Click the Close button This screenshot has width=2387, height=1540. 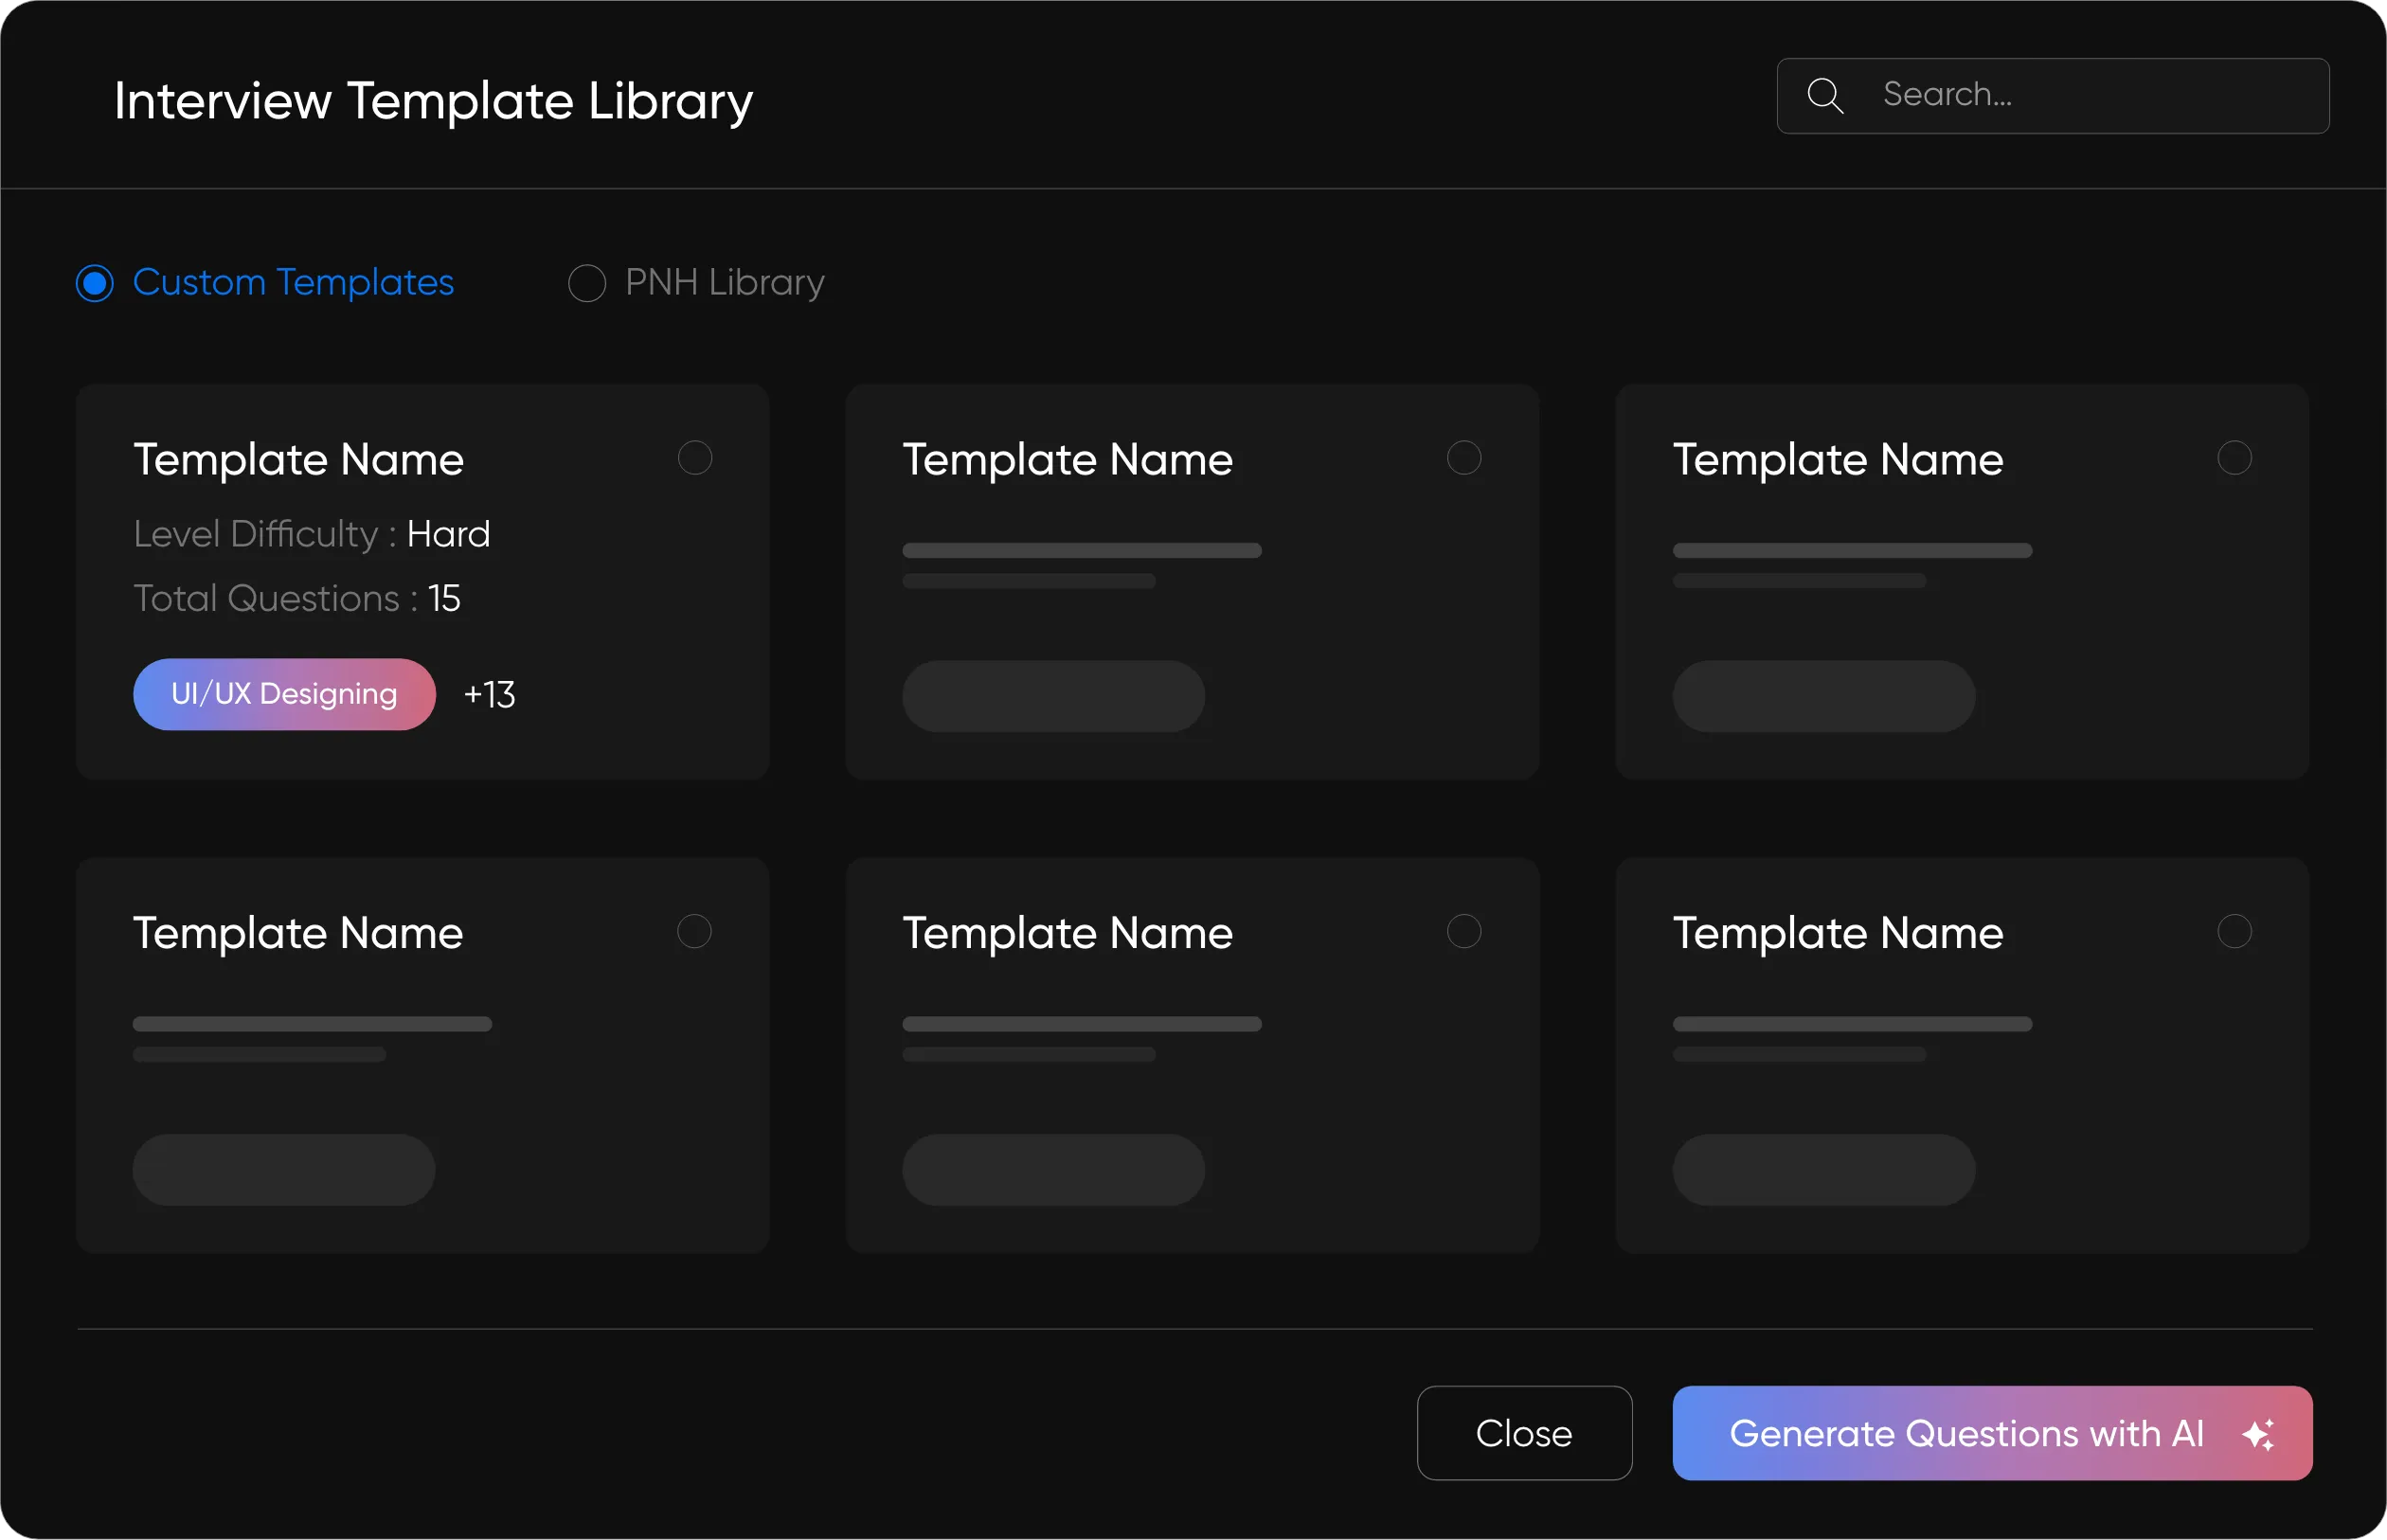click(1524, 1434)
